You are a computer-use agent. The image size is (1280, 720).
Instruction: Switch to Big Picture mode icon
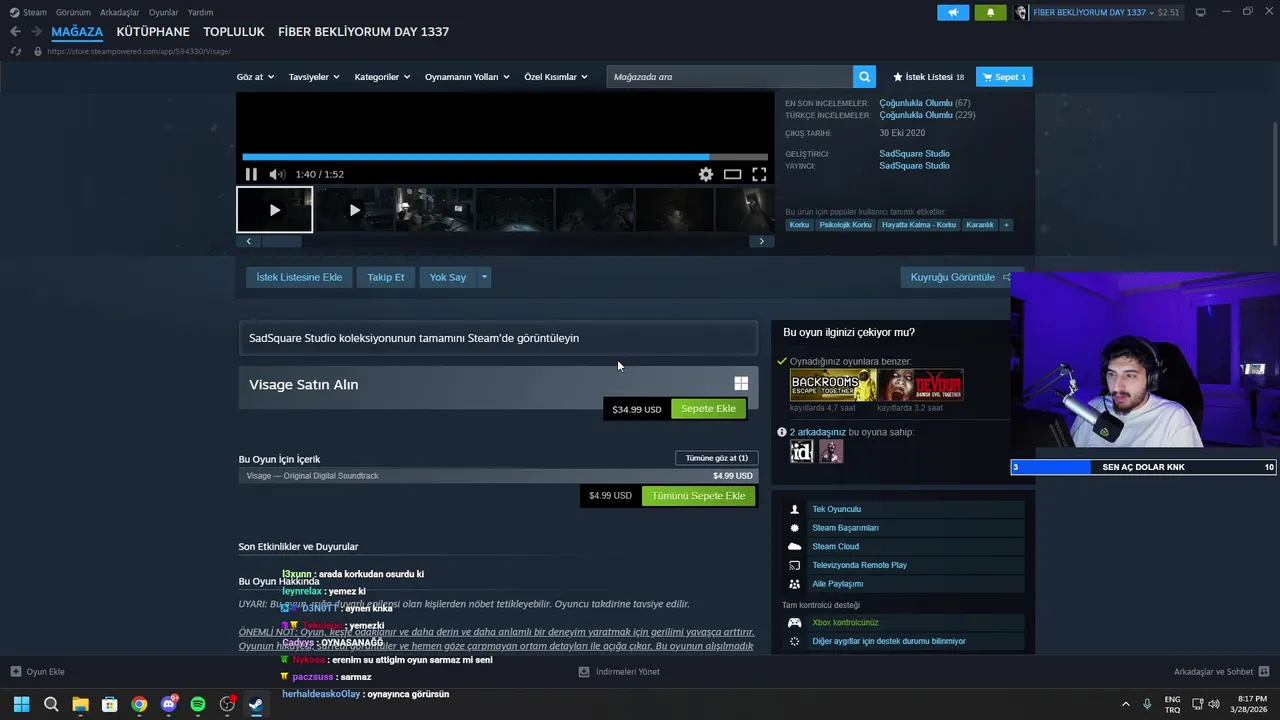1200,12
